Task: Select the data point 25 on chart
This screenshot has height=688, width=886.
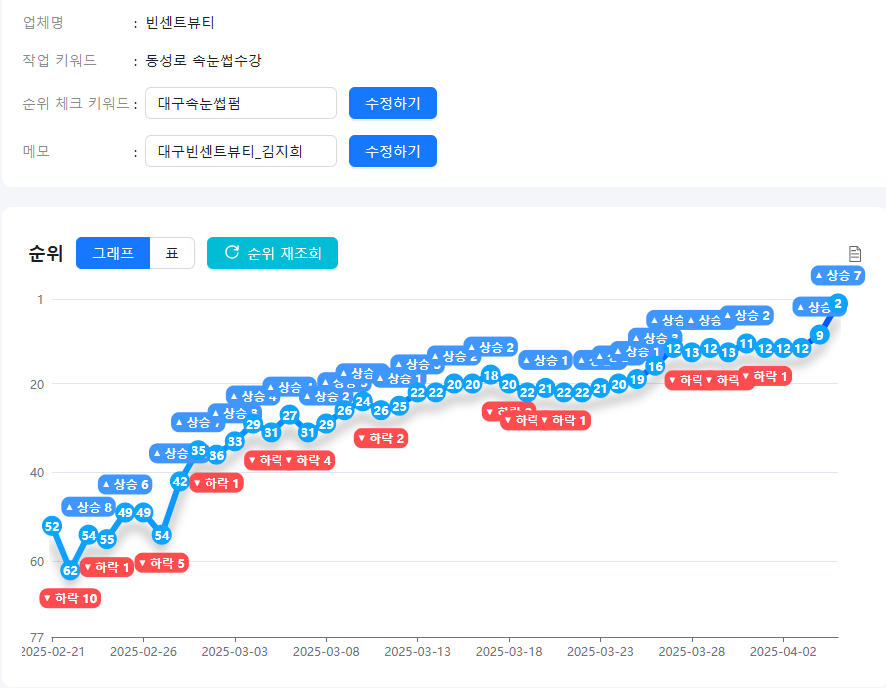Action: pos(399,406)
